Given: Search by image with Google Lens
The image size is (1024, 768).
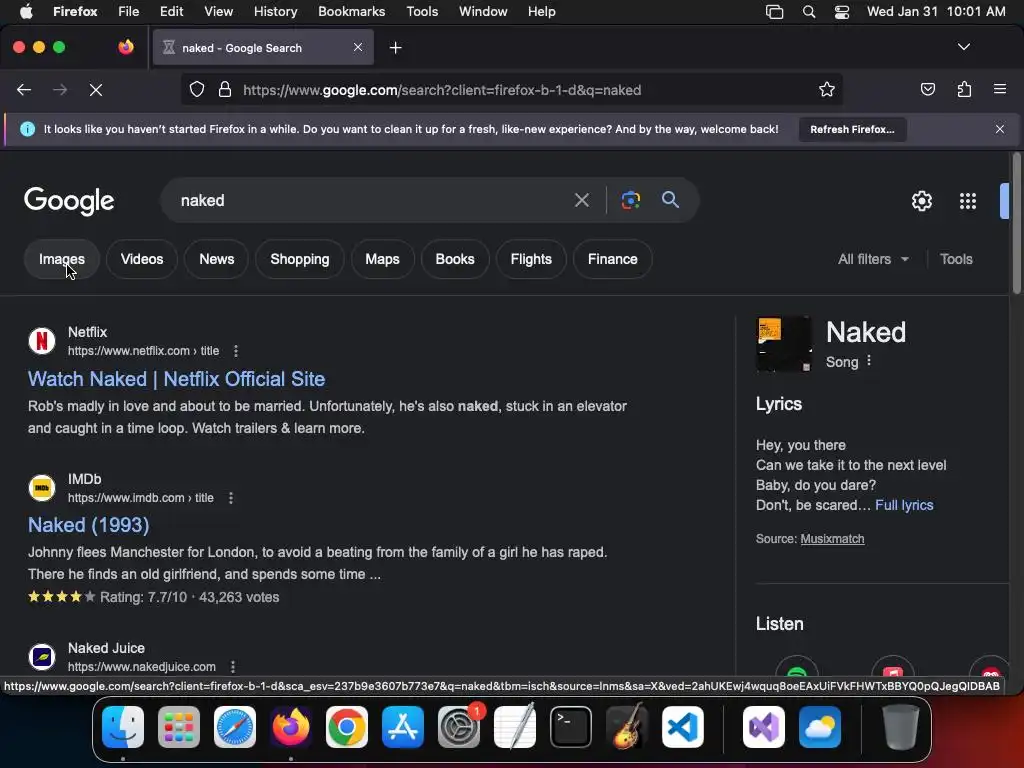Looking at the screenshot, I should [630, 200].
